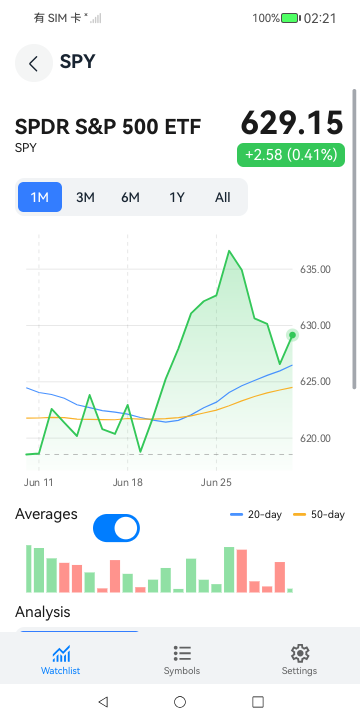This screenshot has width=360, height=720.
Task: Click the 20-day legend entry
Action: [x=256, y=515]
